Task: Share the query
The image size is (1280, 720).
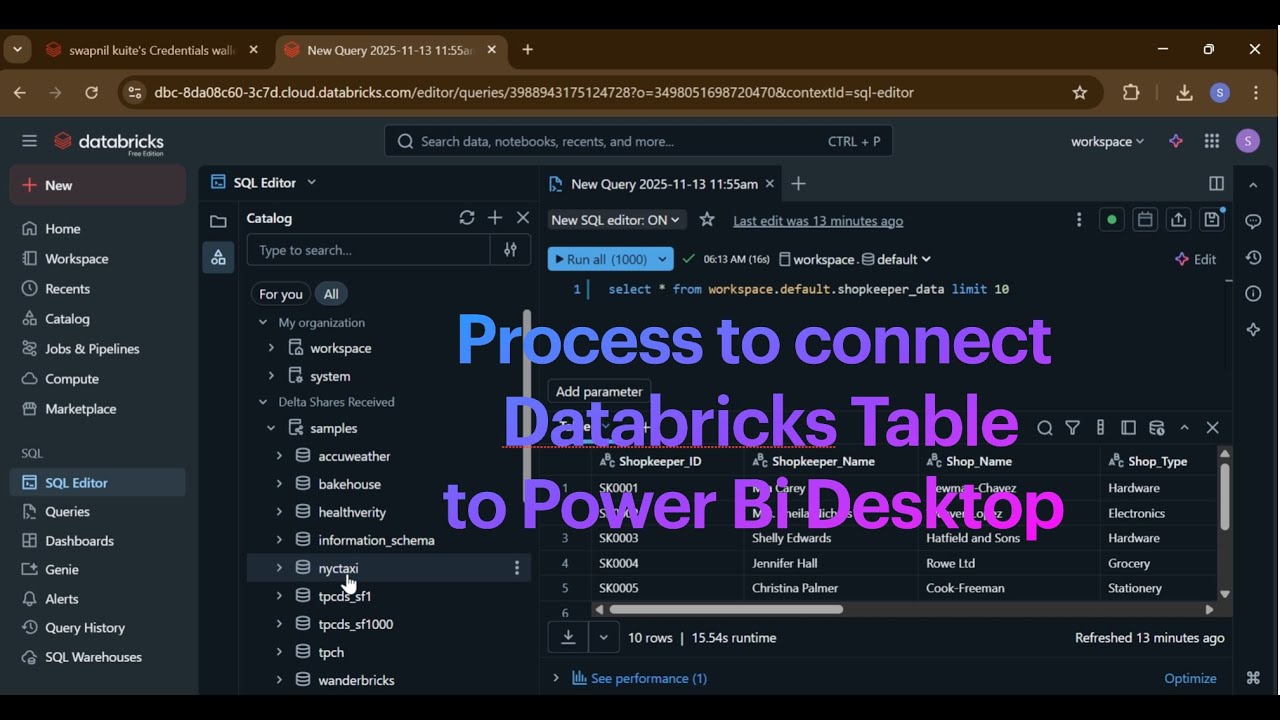Action: click(1179, 220)
